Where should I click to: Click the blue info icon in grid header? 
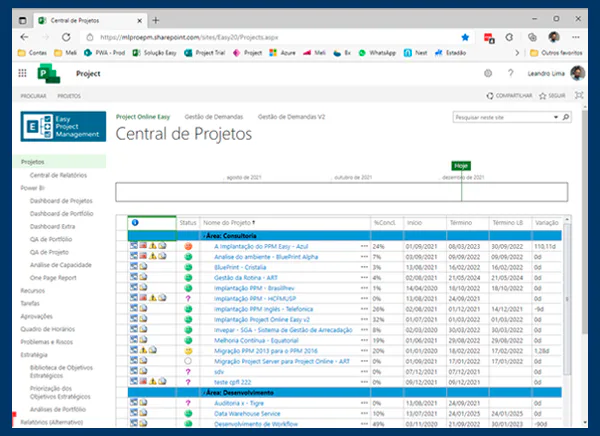click(x=135, y=222)
